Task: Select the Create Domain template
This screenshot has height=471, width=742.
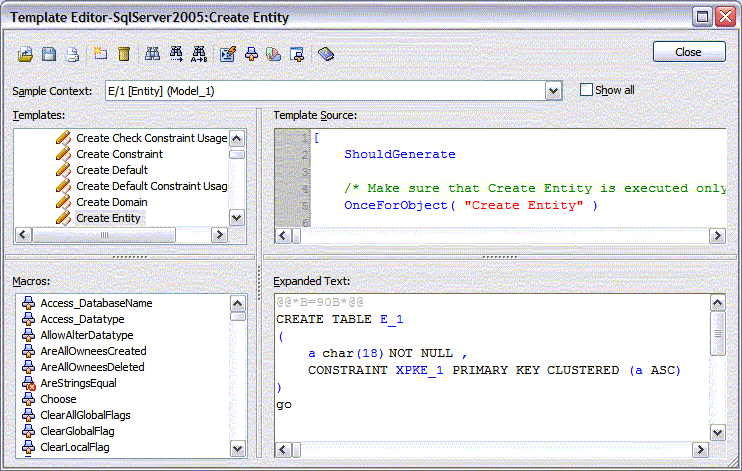Action: 111,202
